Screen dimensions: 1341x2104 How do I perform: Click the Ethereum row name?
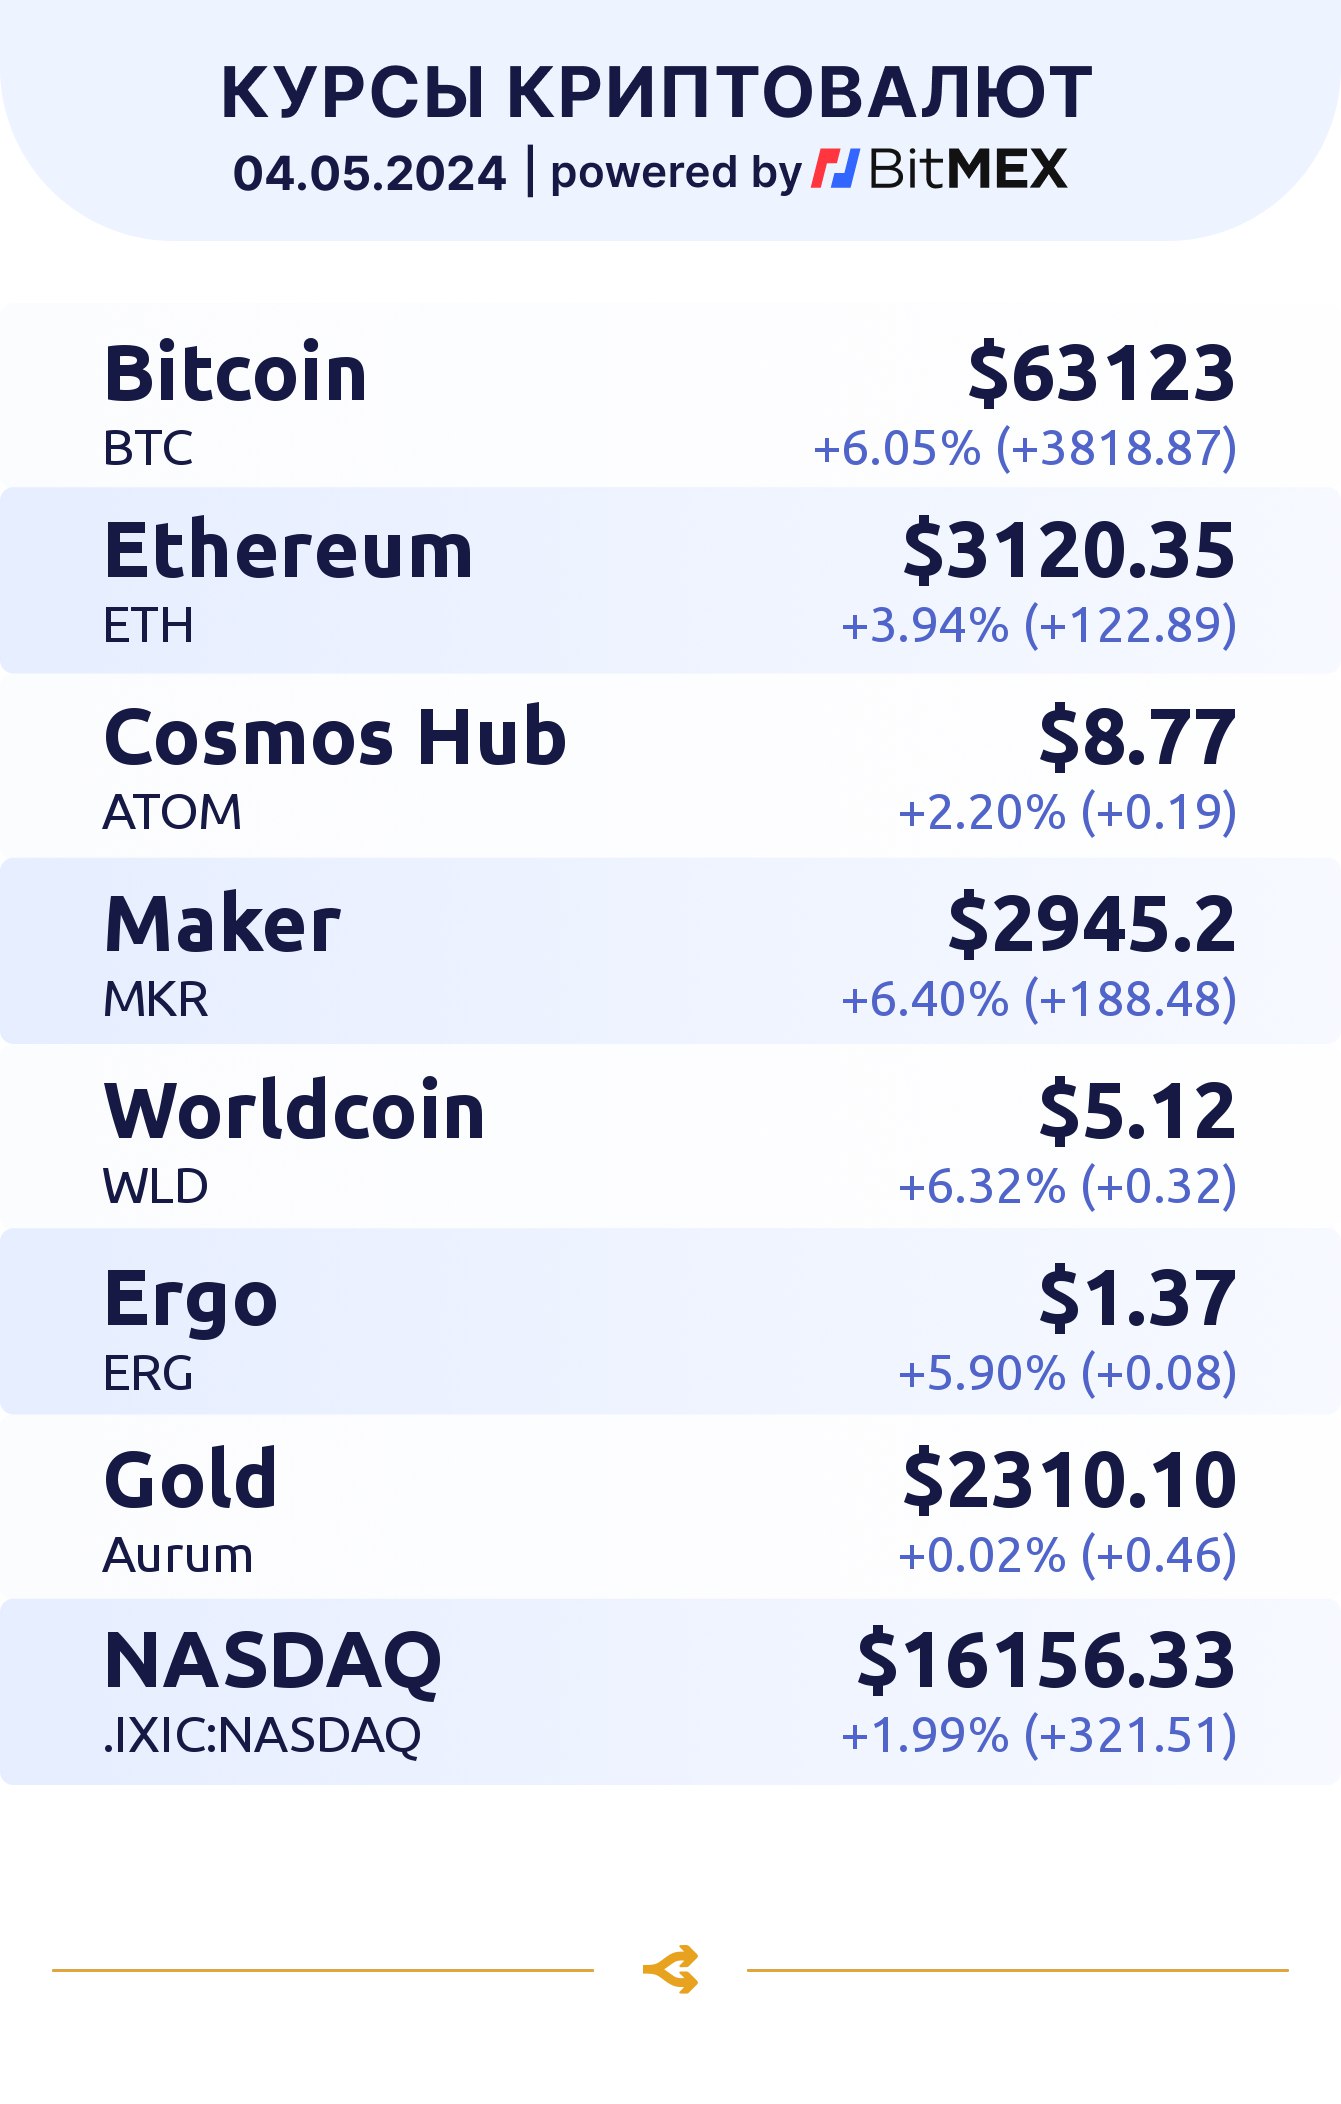click(288, 550)
